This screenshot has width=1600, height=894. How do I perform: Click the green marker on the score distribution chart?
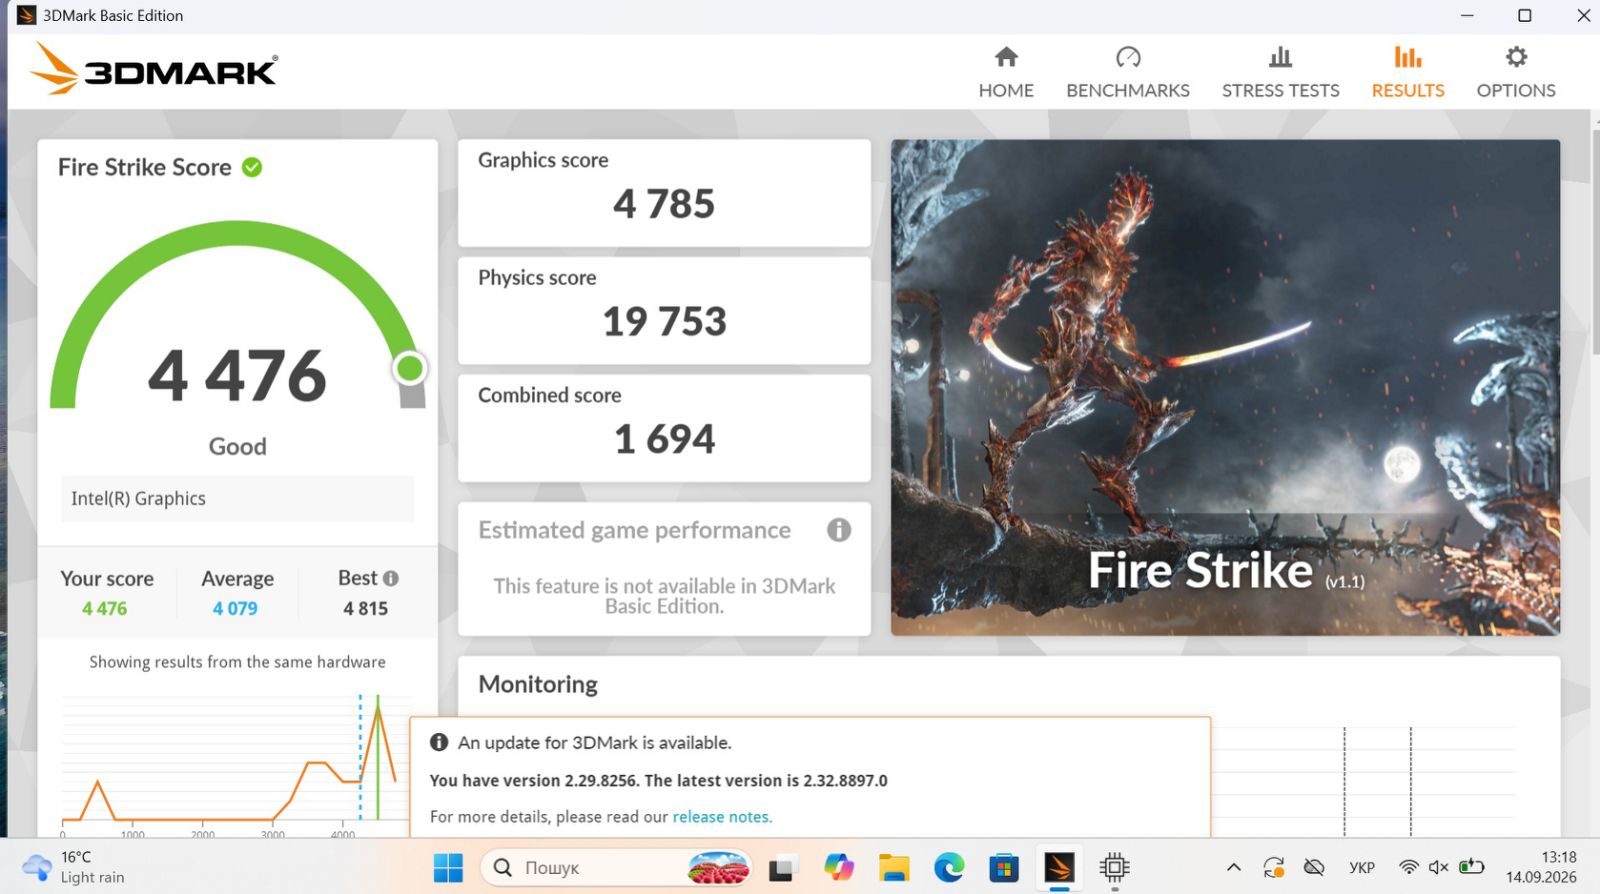(x=378, y=760)
